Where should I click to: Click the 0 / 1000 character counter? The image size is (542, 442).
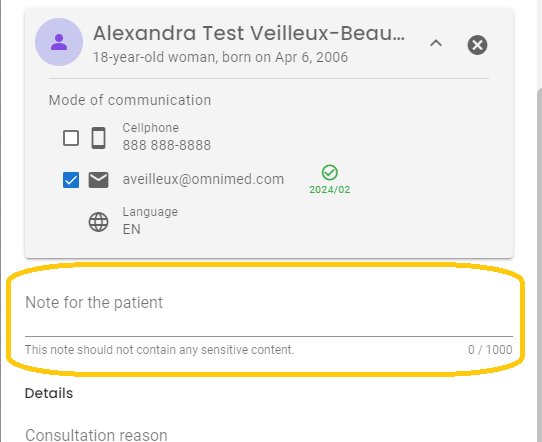point(490,350)
